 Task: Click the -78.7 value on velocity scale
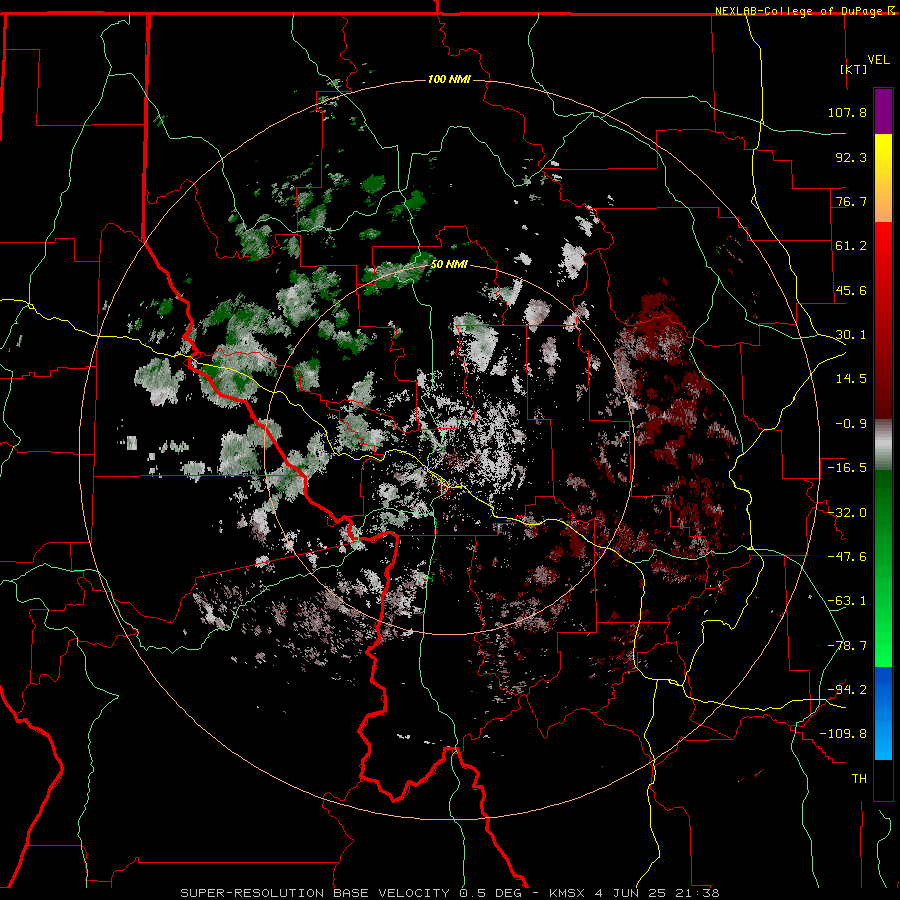(x=847, y=646)
